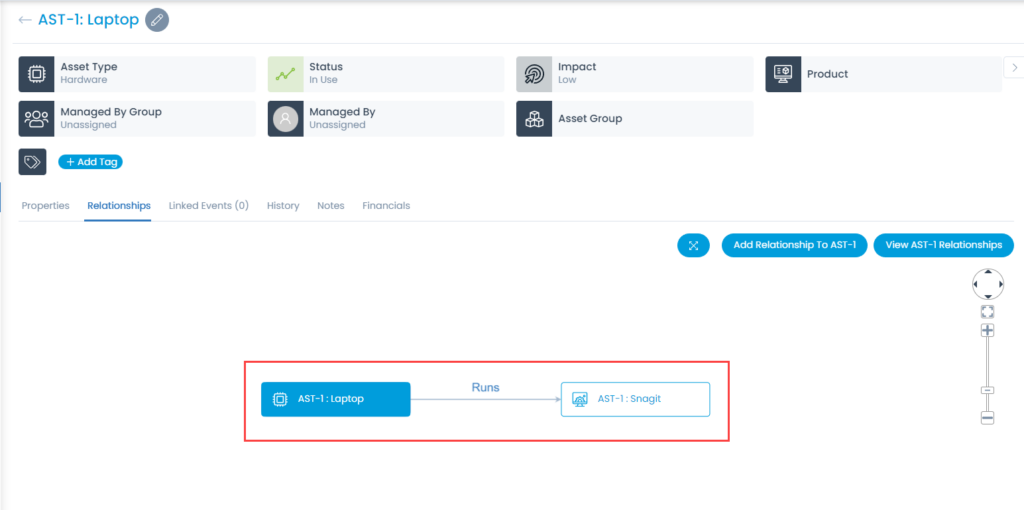
Task: Click Add Relationship To AST-1 button
Action: tap(794, 246)
